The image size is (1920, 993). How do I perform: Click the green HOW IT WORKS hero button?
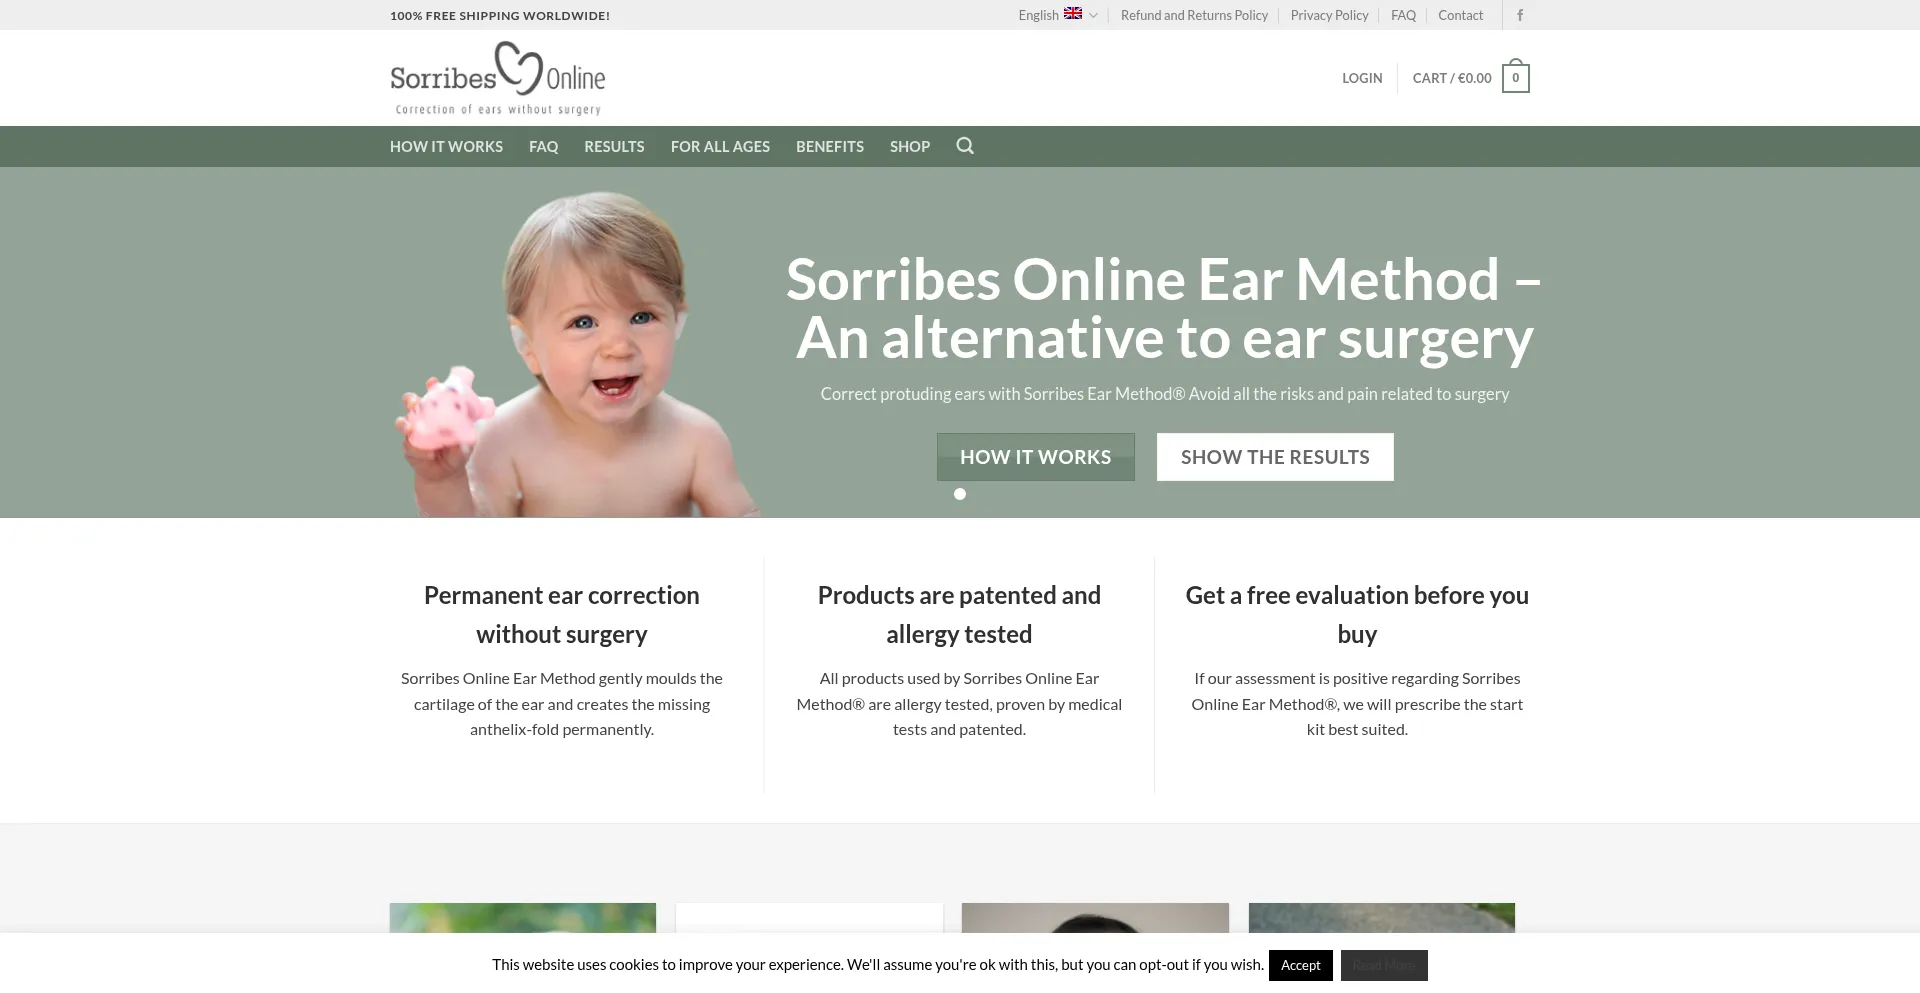tap(1036, 457)
